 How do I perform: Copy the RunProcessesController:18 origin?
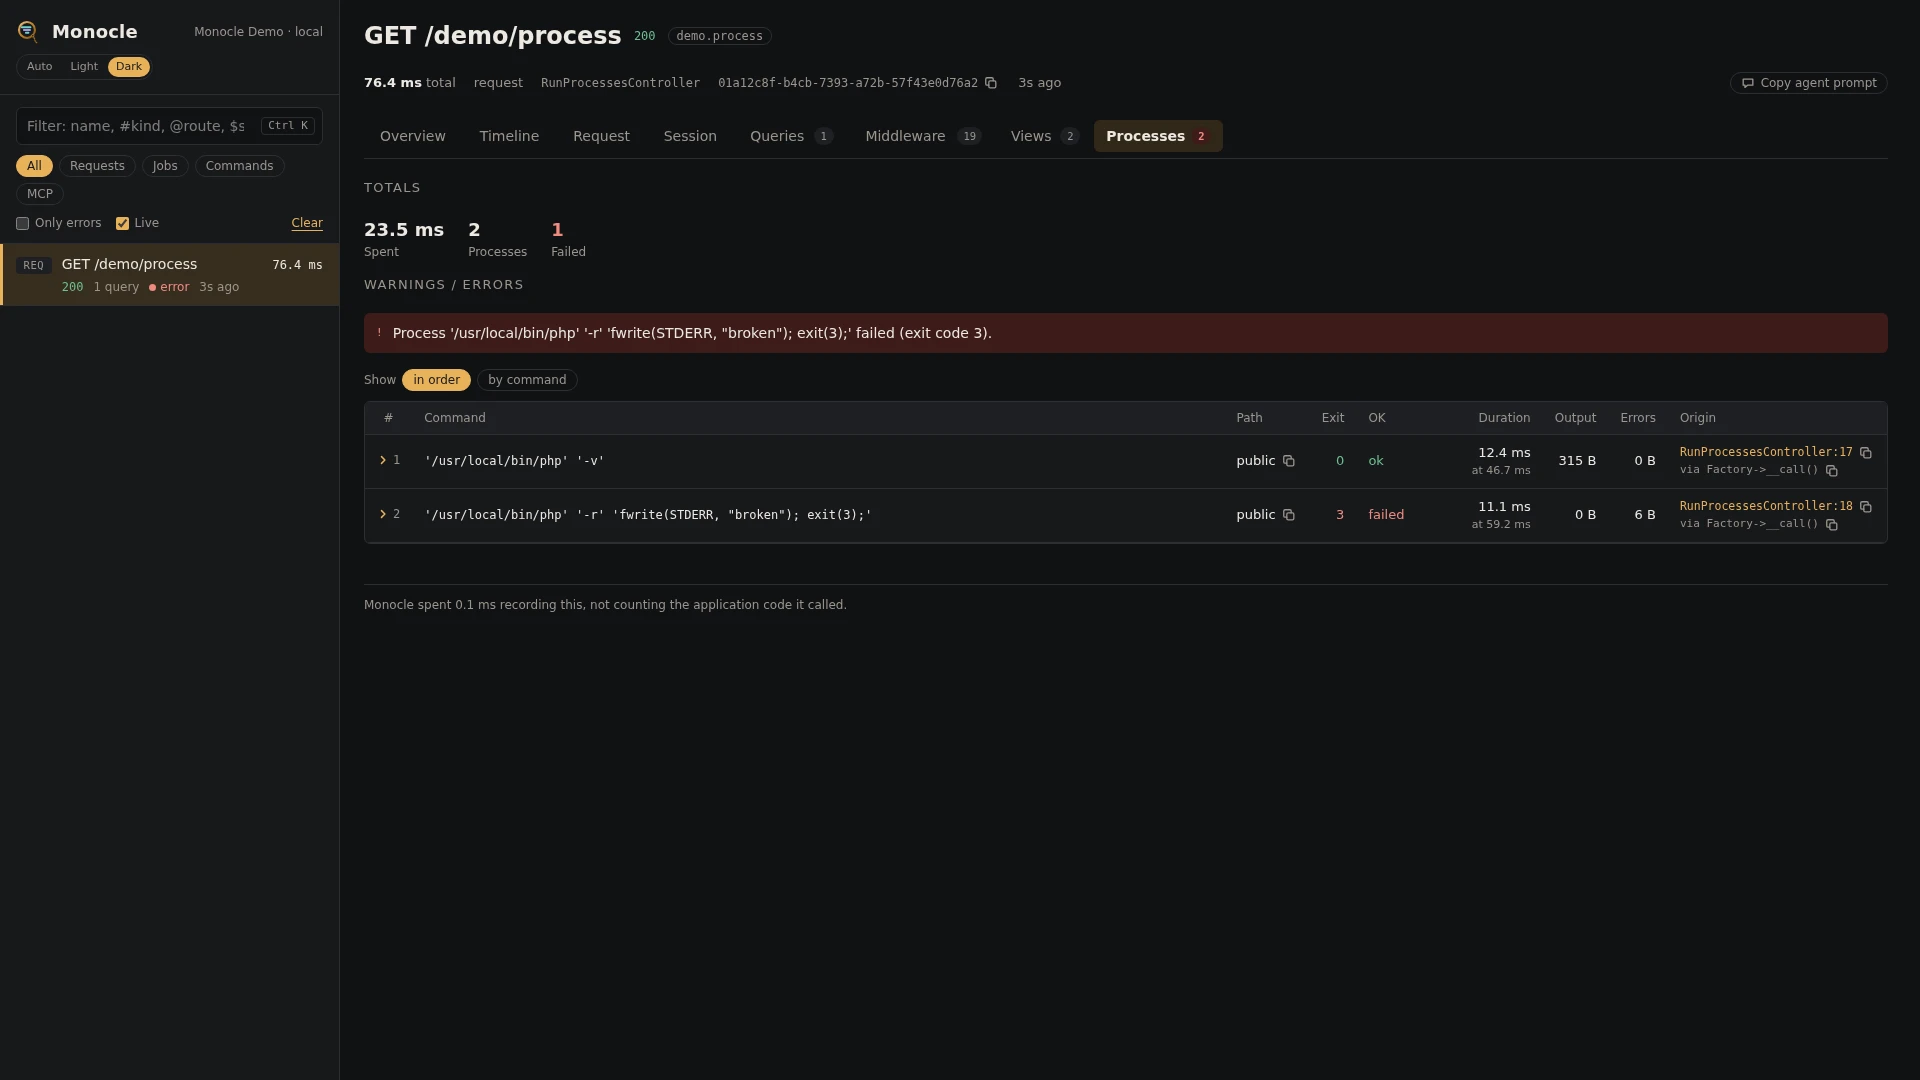[1866, 507]
